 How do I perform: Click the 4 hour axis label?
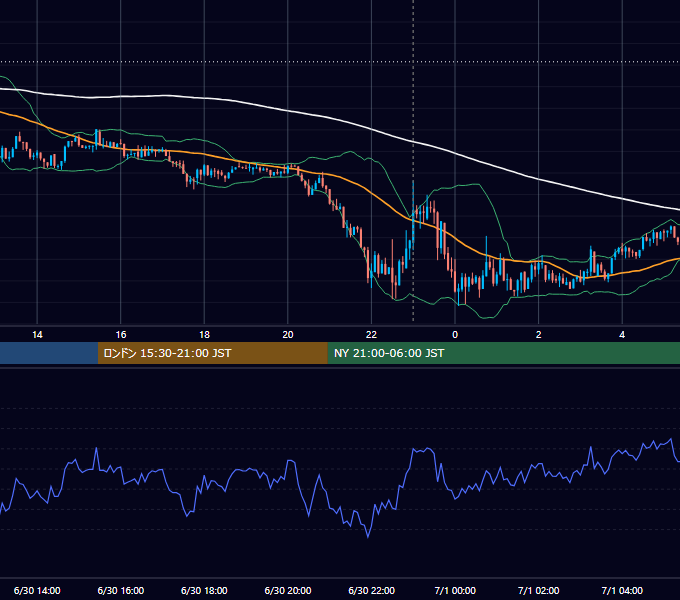coord(622,335)
